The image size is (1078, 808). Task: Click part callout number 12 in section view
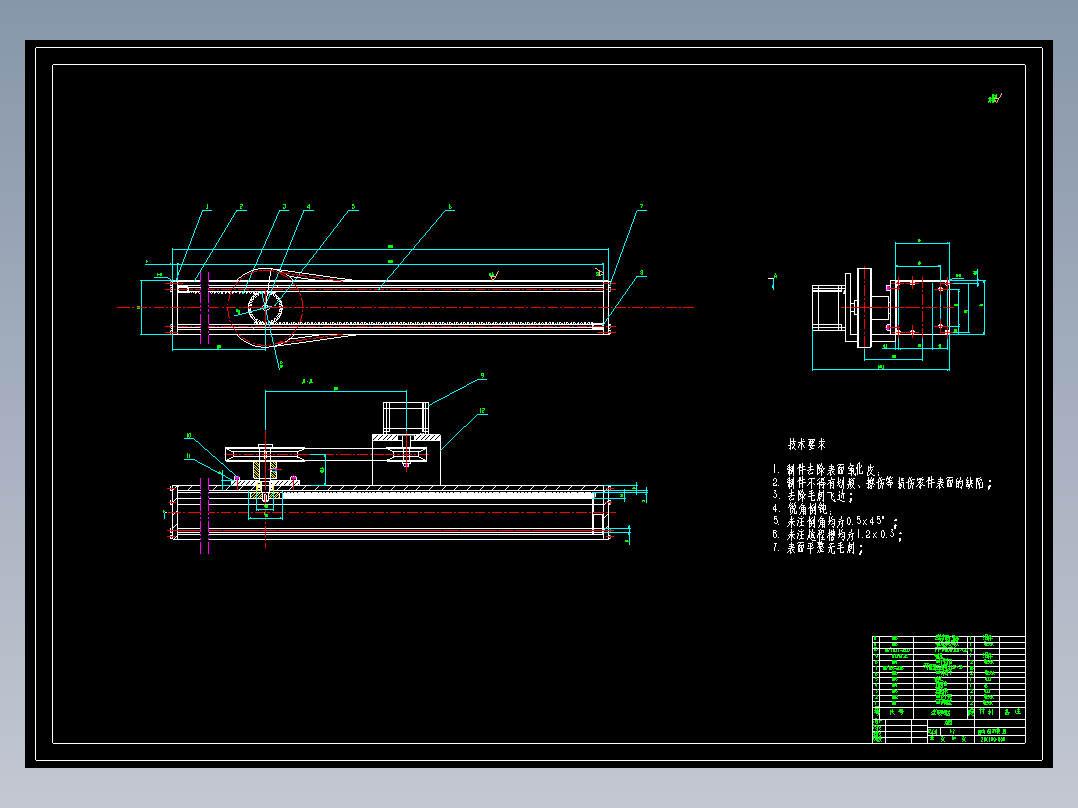point(482,411)
